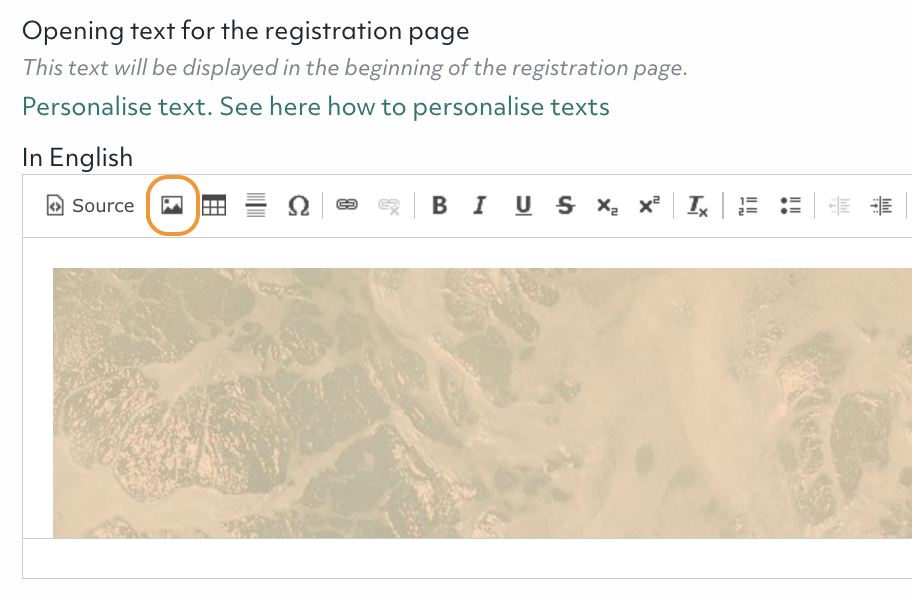The width and height of the screenshot is (912, 596).
Task: Insert an image using the circled toolbar icon
Action: pyautogui.click(x=172, y=205)
